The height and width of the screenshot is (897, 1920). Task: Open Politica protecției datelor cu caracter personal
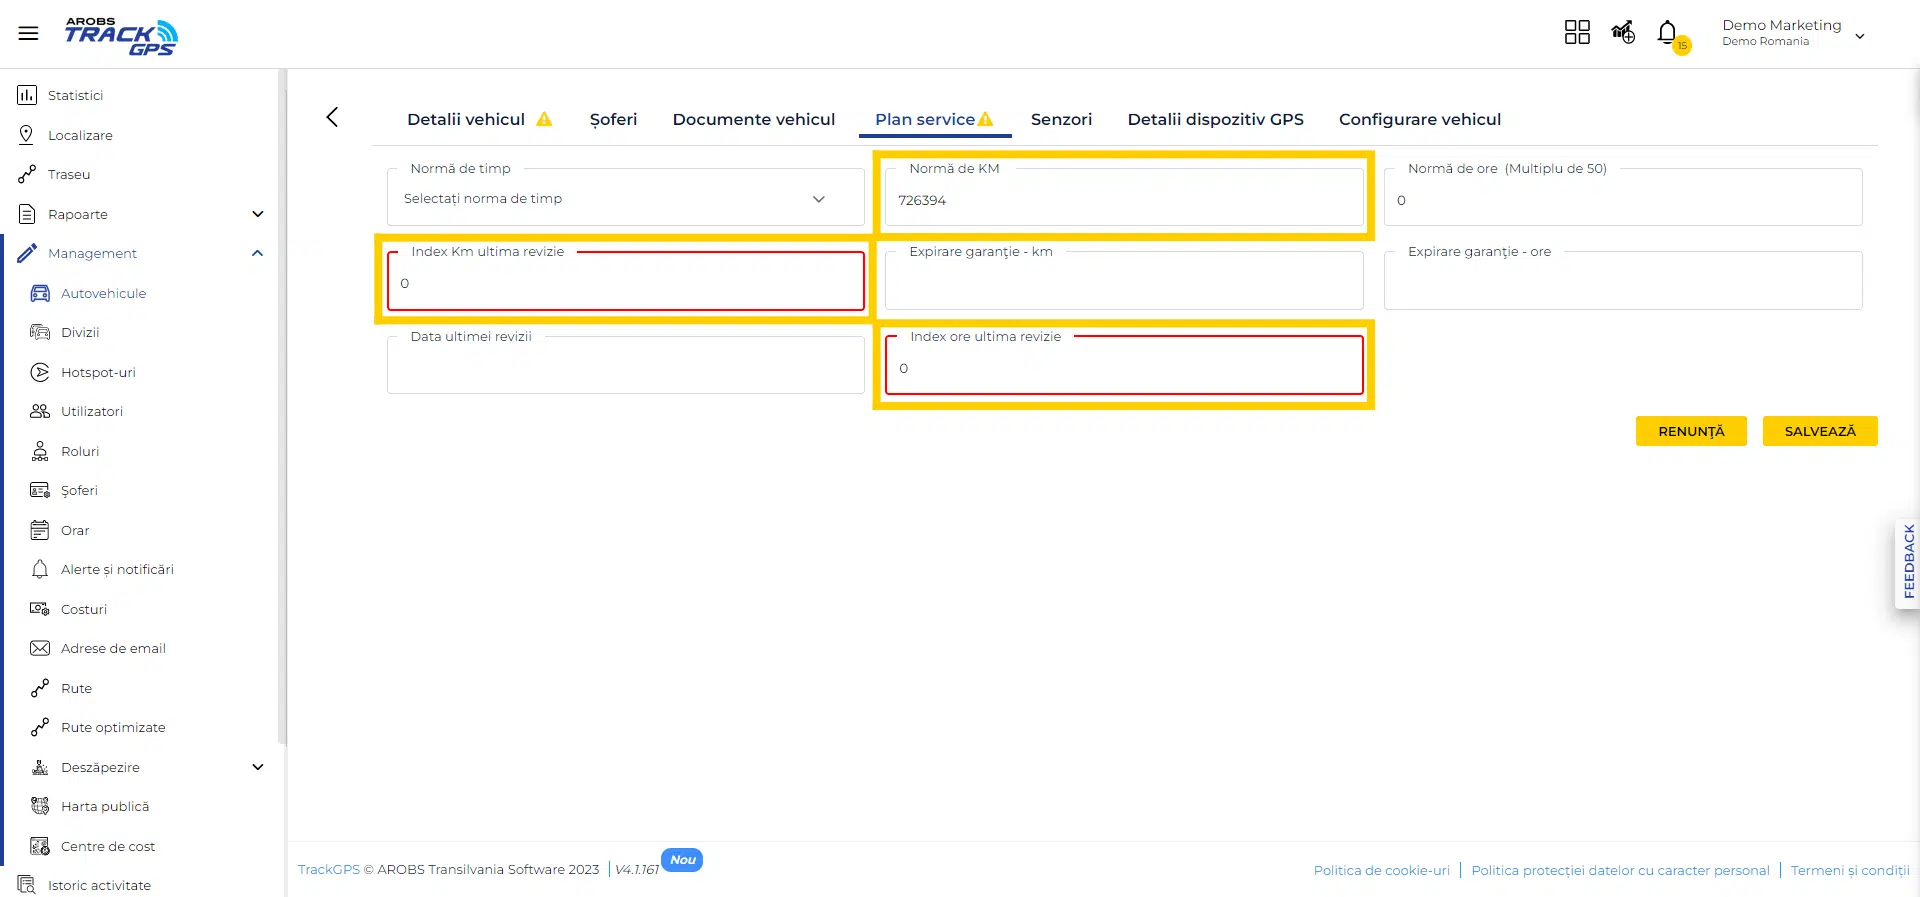click(x=1620, y=870)
